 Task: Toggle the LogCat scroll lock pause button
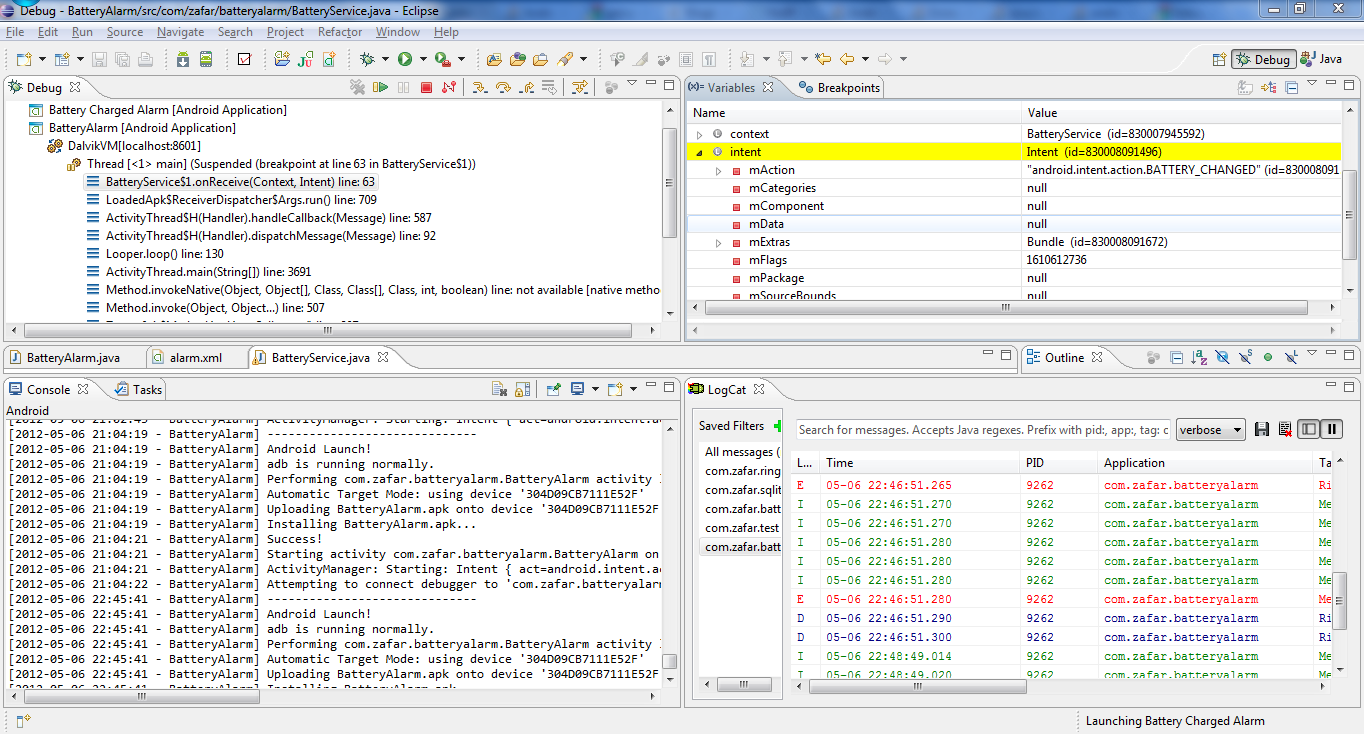tap(1332, 430)
